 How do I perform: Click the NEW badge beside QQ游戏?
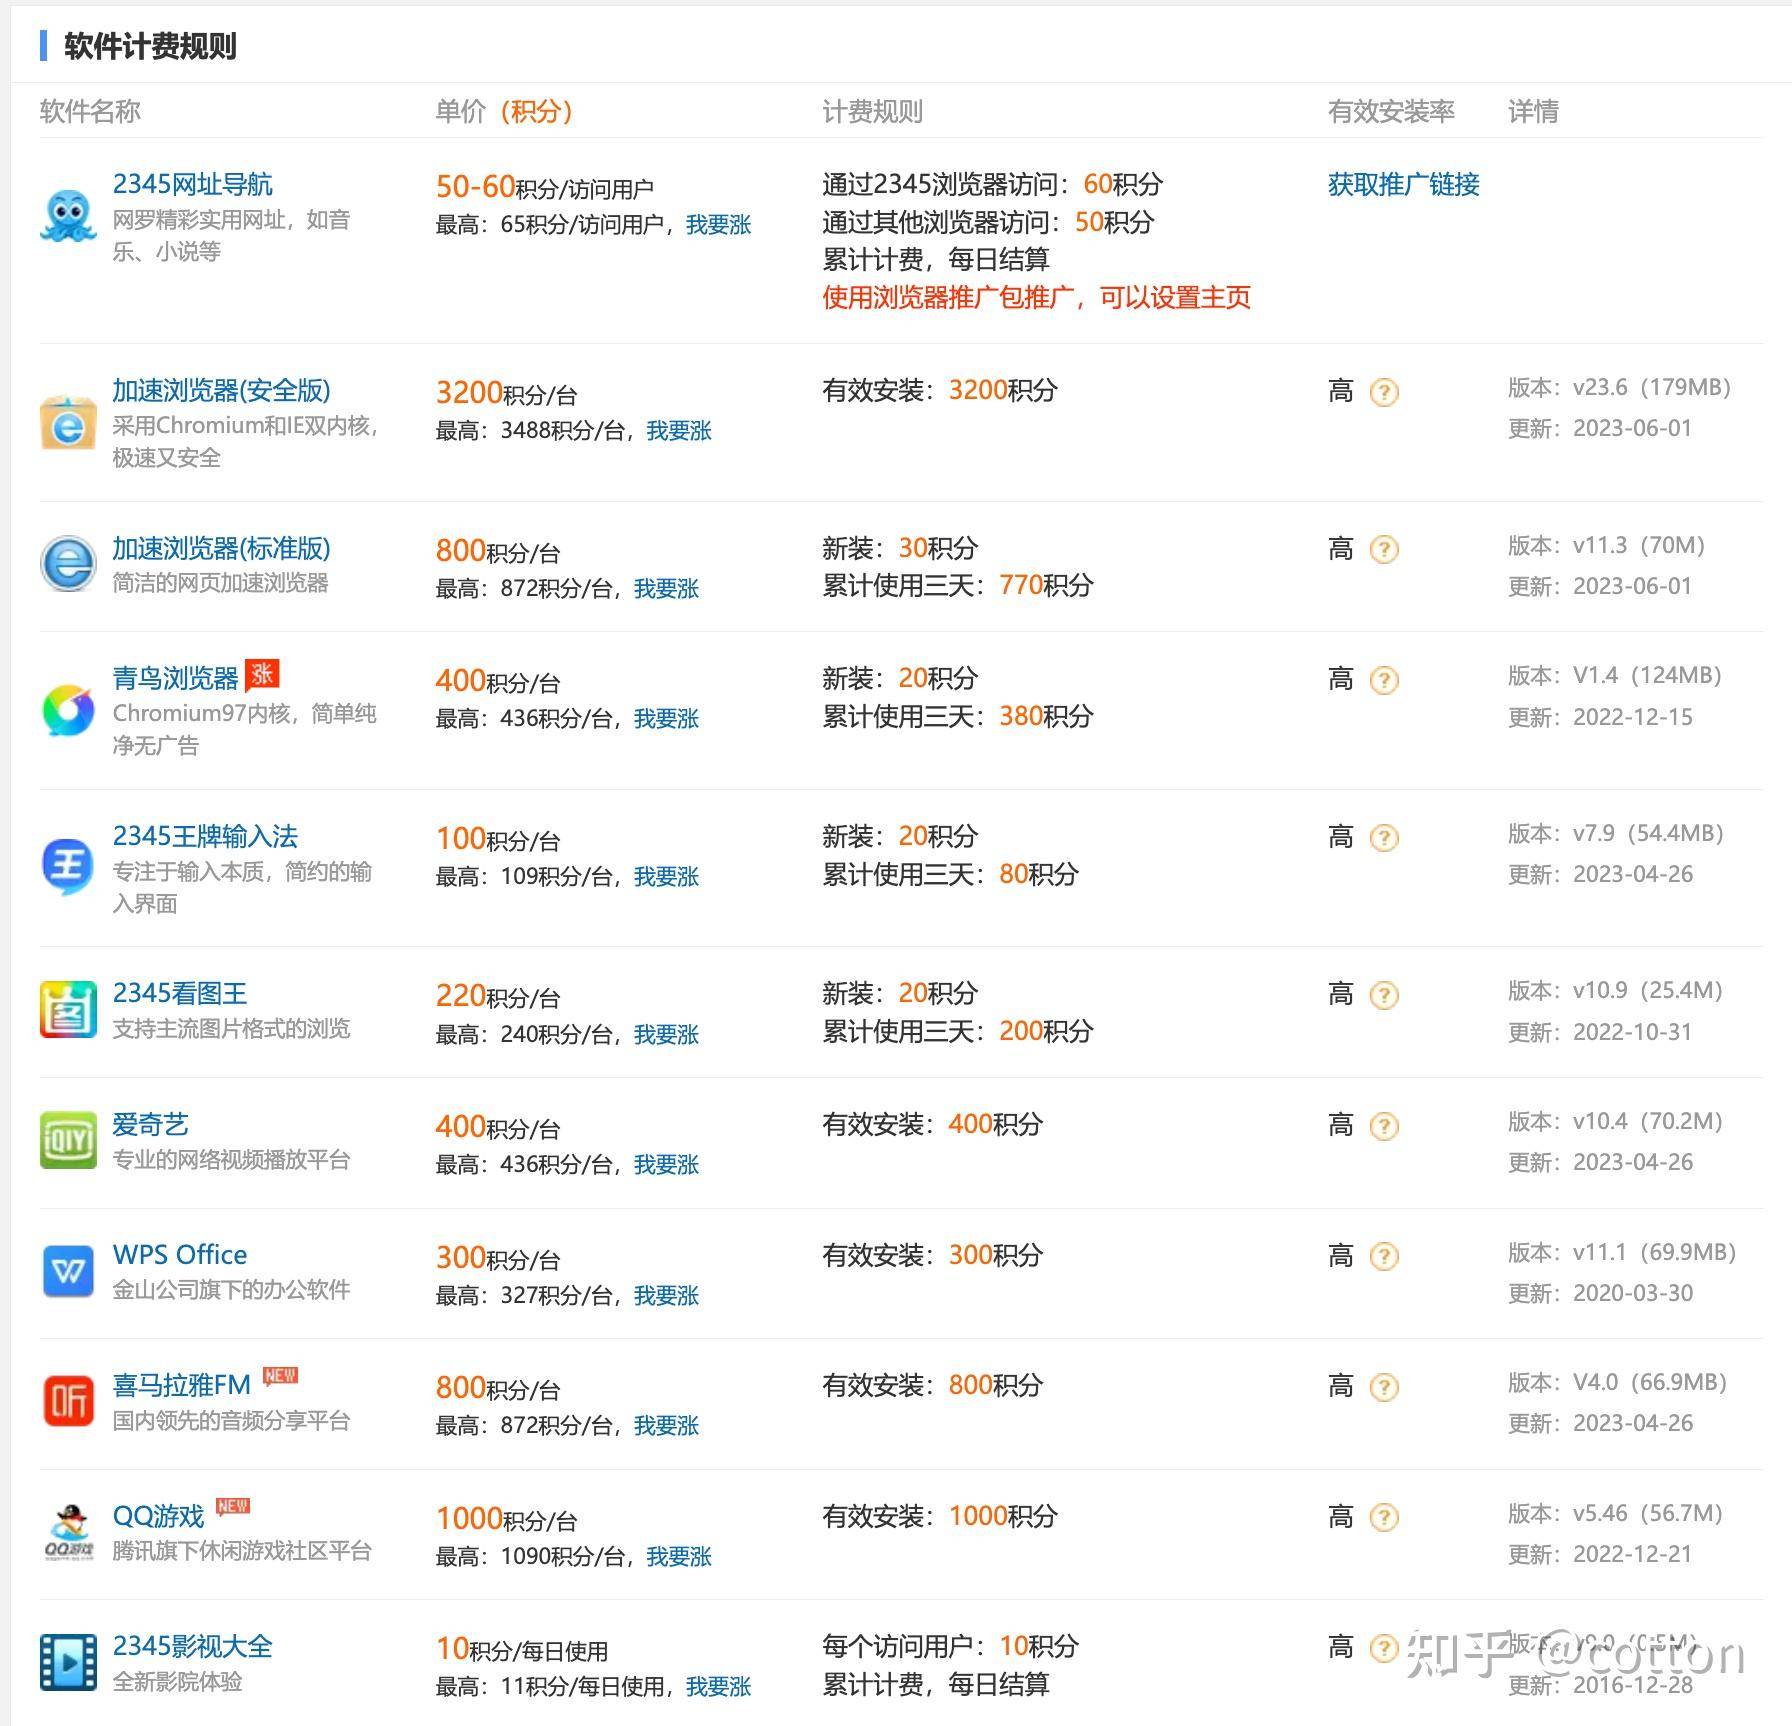coord(233,1506)
